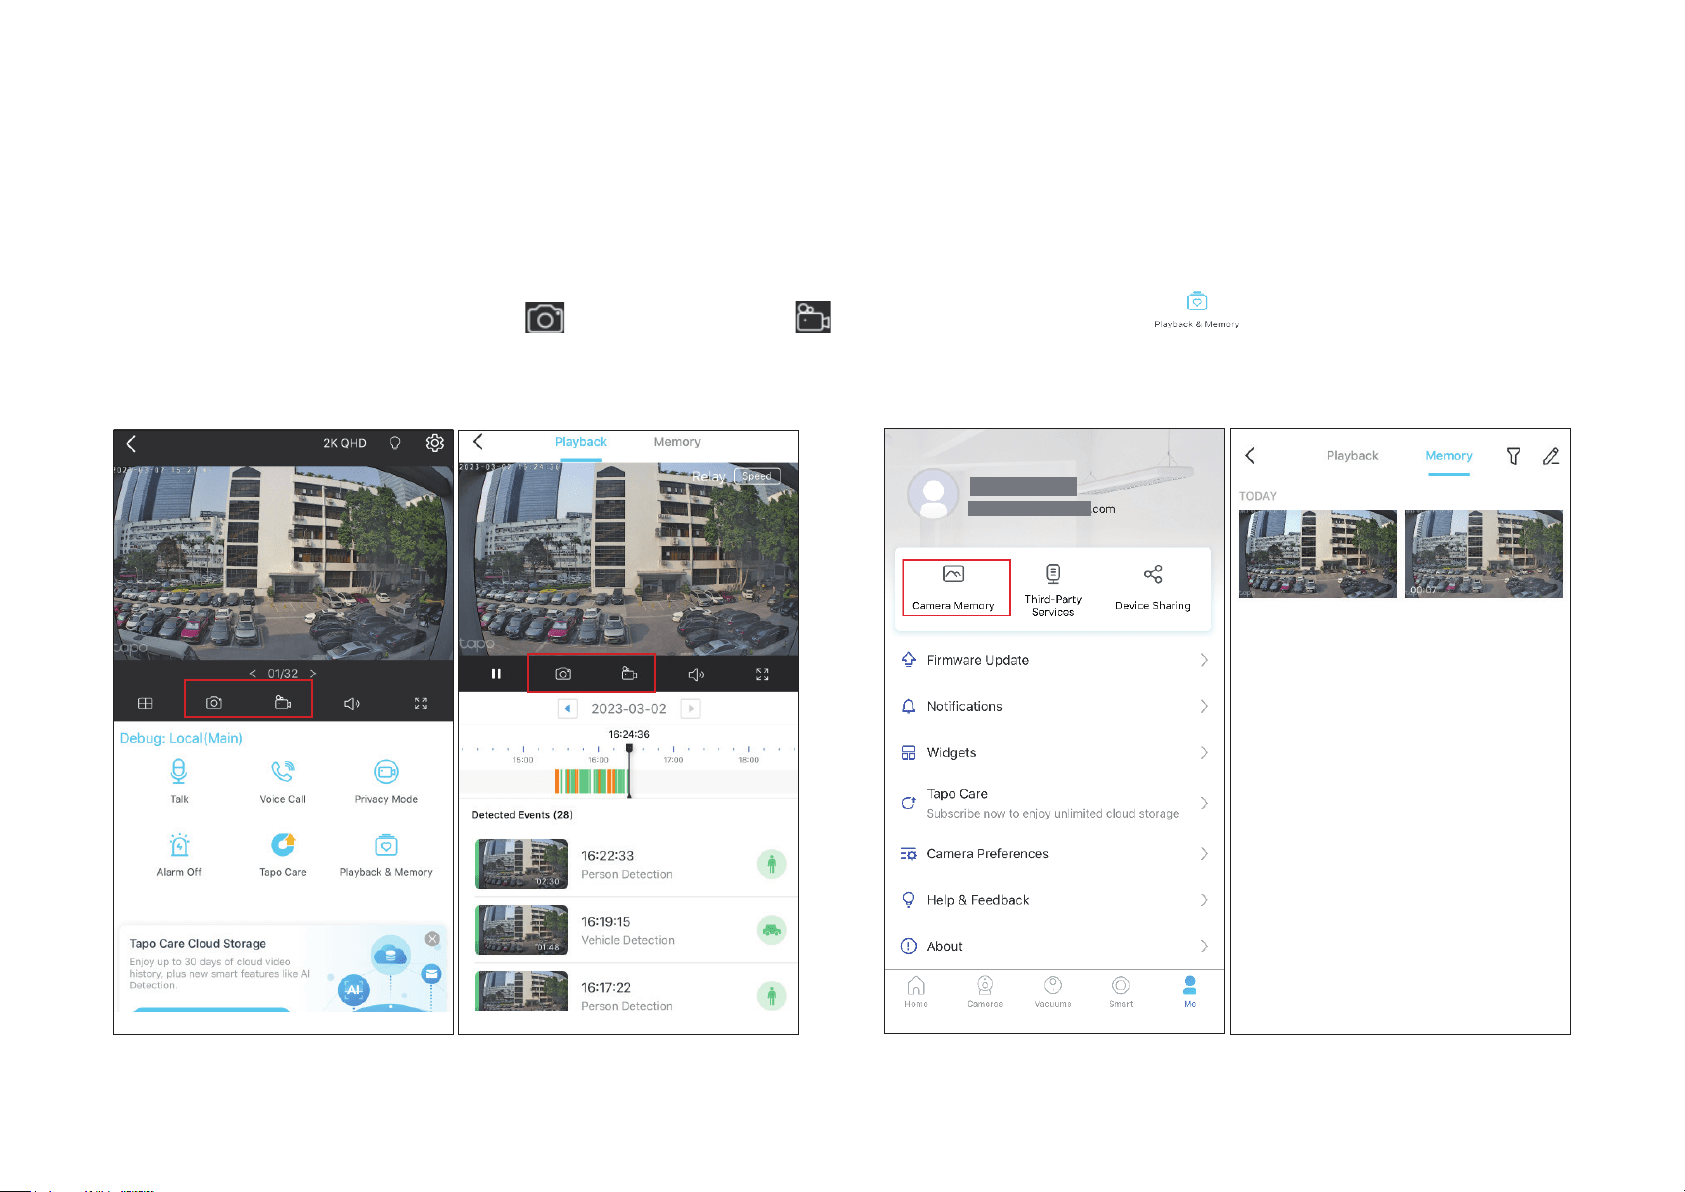This screenshot has width=1685, height=1192.
Task: Open Notifications settings
Action: click(1054, 706)
